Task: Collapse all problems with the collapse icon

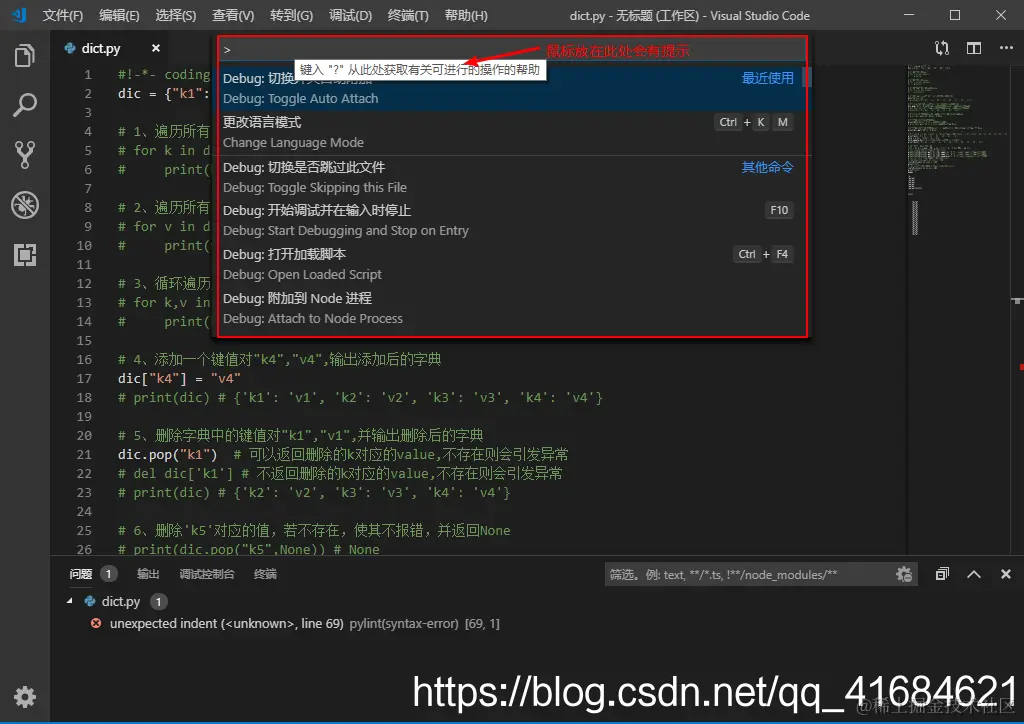Action: click(x=942, y=574)
